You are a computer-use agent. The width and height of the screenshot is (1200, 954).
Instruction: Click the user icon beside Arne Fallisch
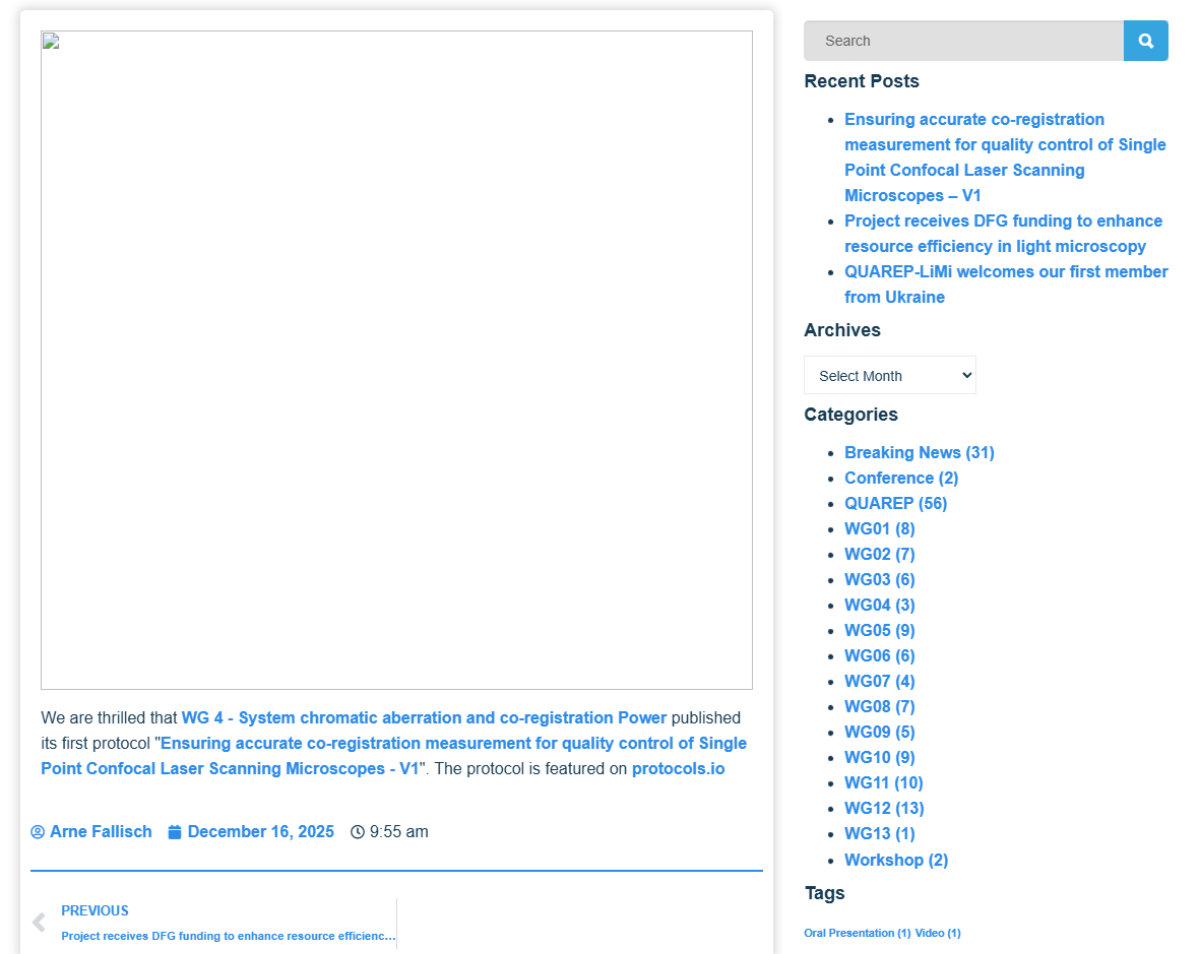coord(38,832)
